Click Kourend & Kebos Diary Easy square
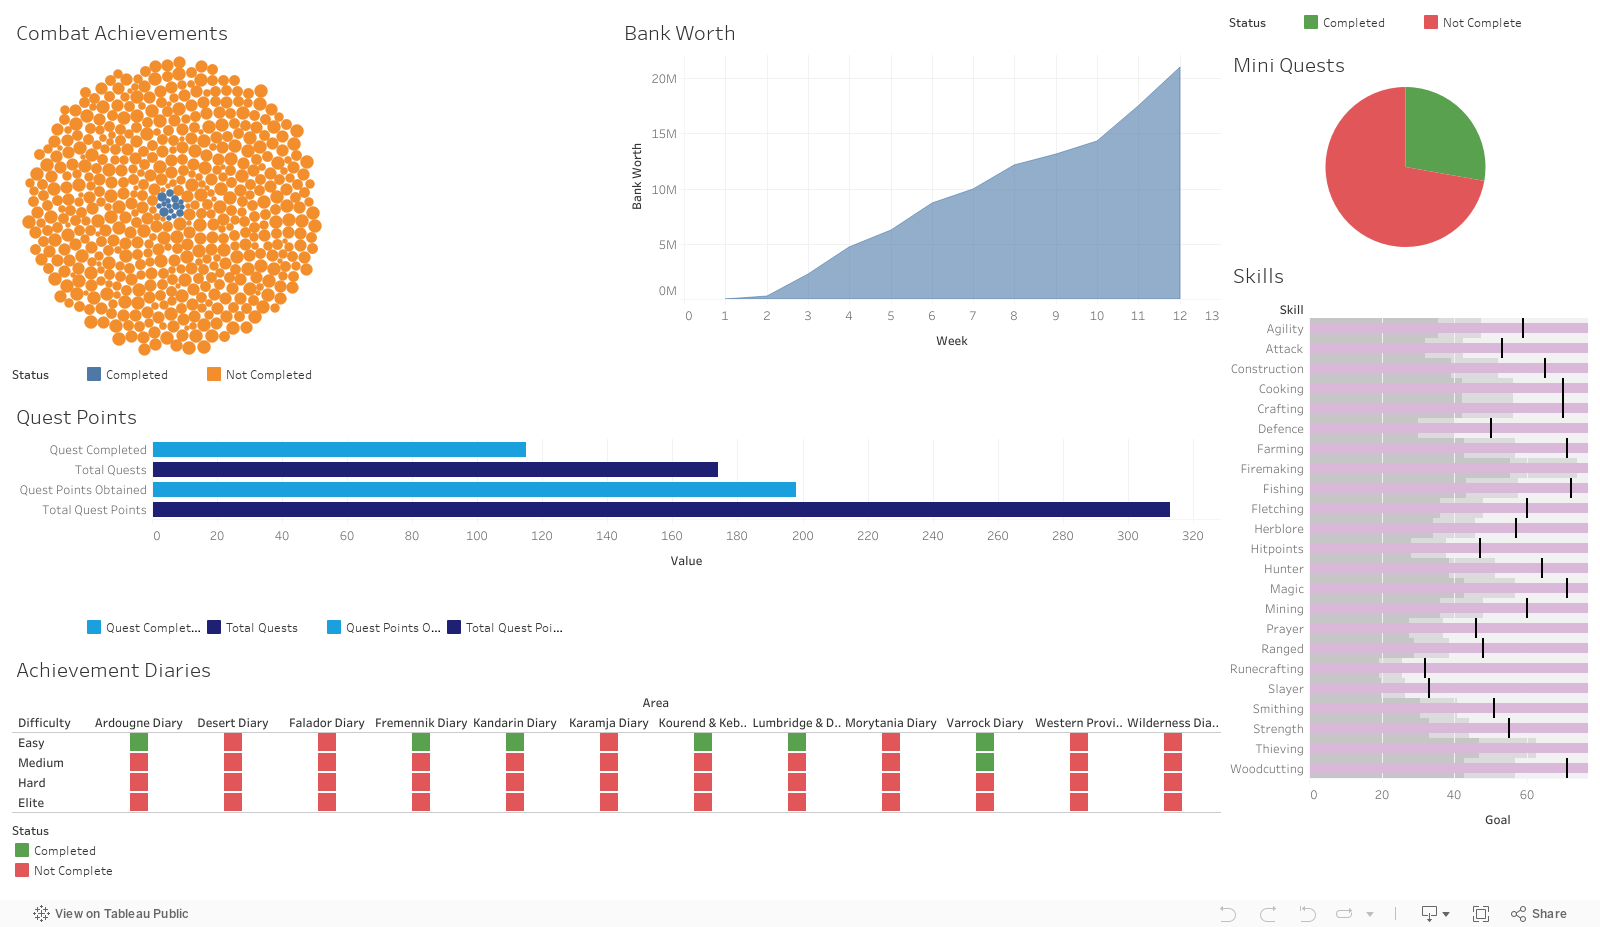 (703, 742)
